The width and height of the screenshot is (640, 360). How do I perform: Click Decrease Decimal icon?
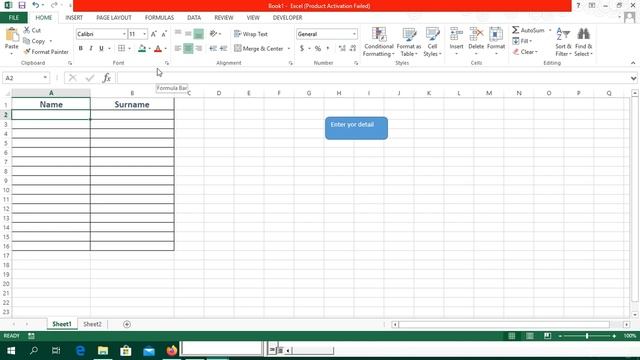353,48
